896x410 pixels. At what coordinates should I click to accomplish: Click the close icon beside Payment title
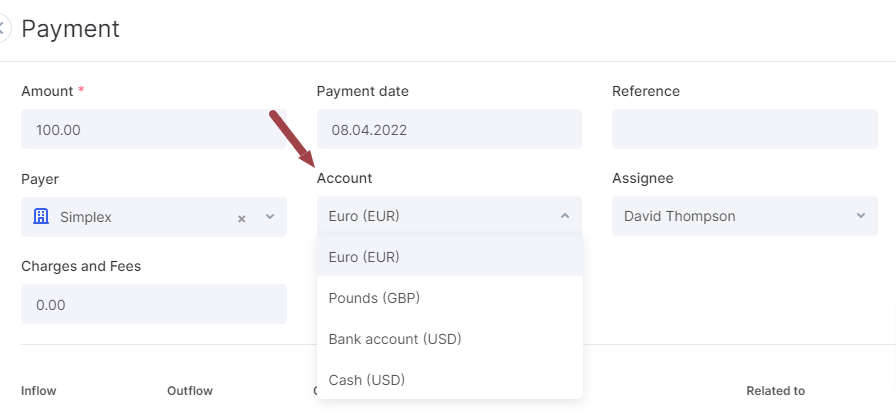(x=3, y=28)
